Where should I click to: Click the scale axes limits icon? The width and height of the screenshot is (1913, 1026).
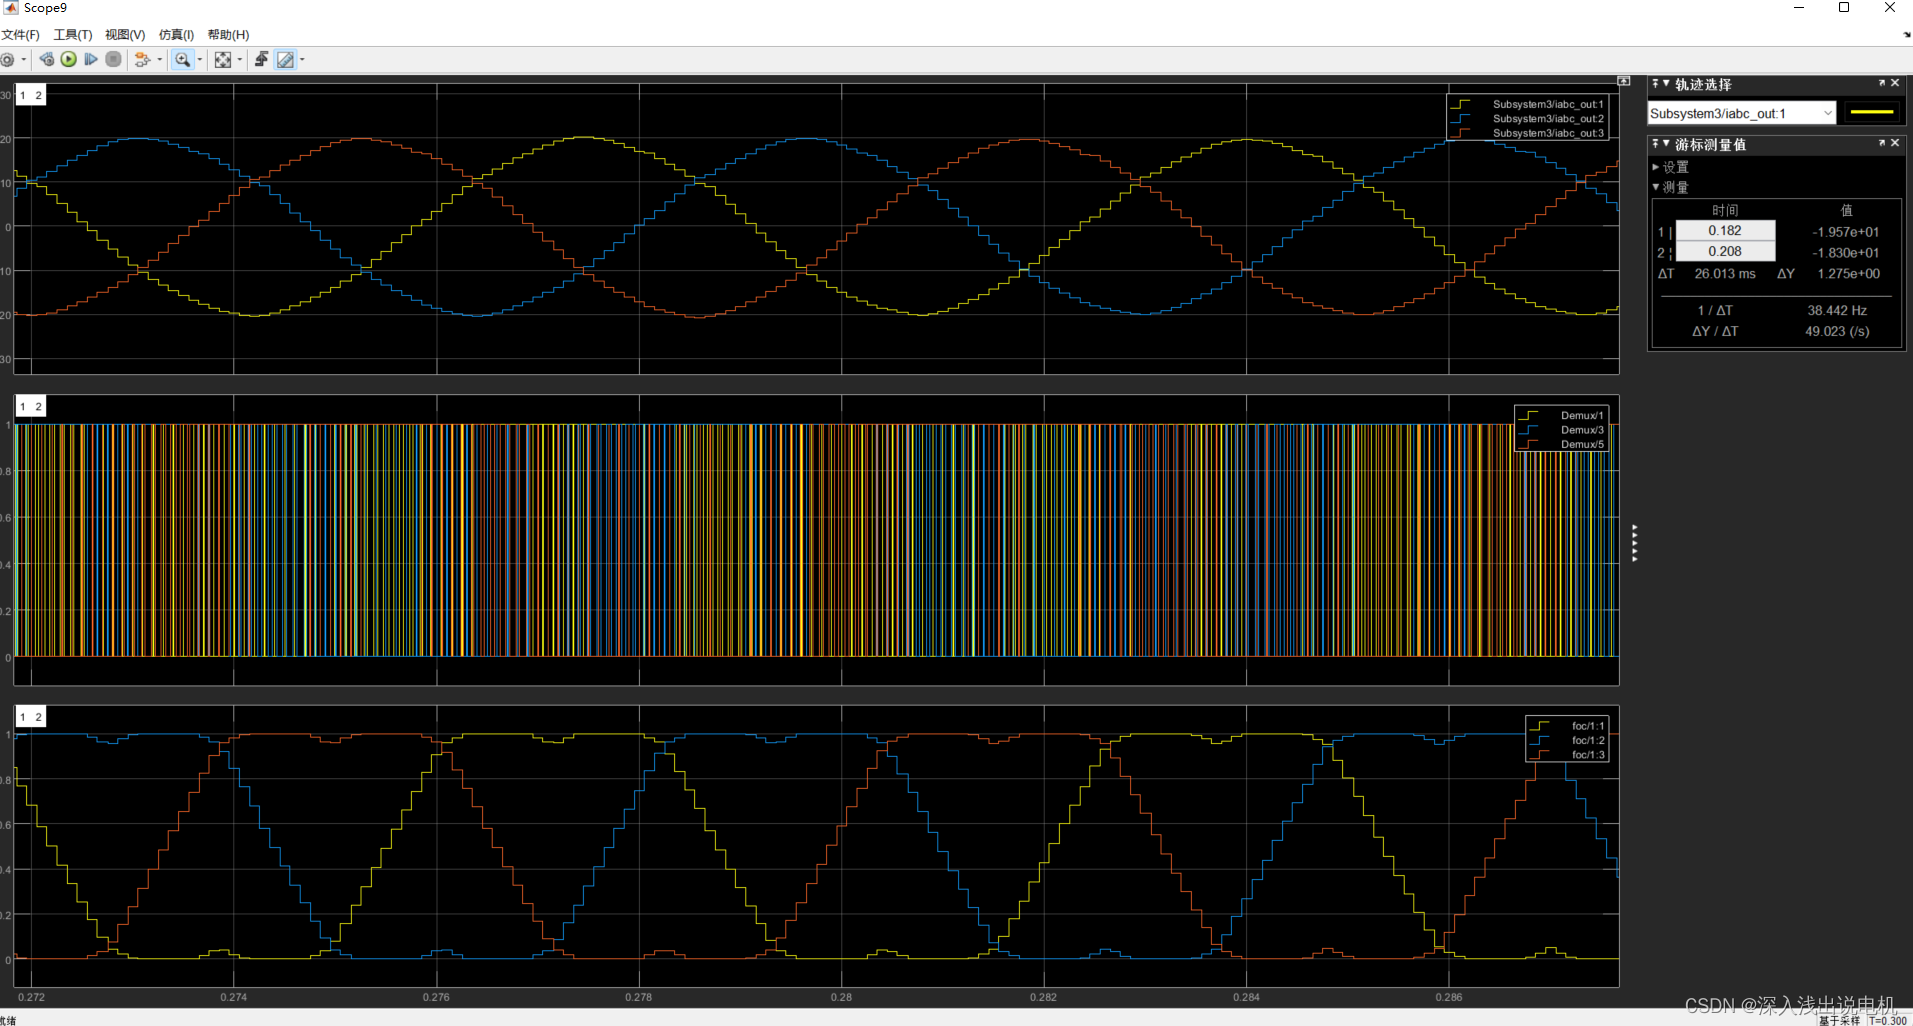point(223,60)
